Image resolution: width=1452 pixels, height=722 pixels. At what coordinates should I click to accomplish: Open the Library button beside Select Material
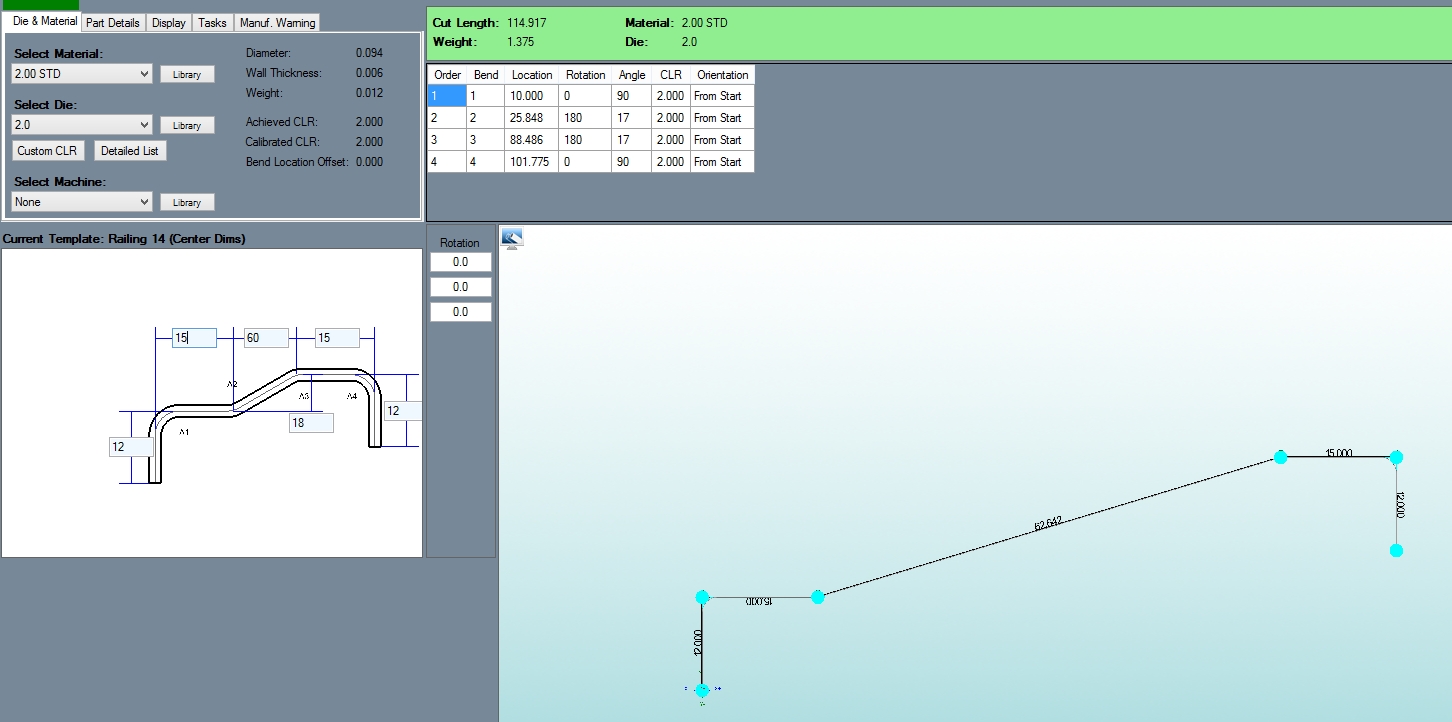[187, 74]
